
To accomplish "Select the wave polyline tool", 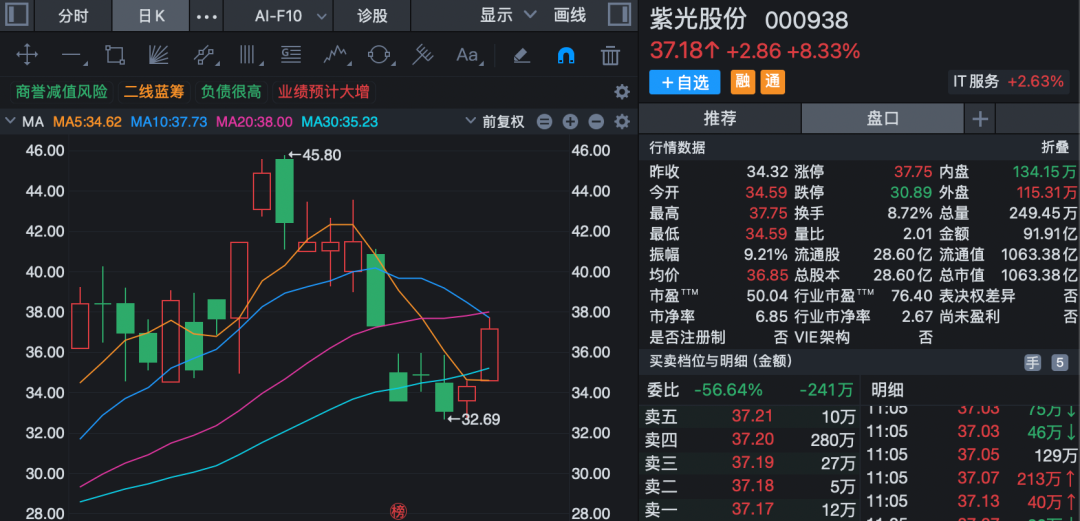I will pyautogui.click(x=335, y=54).
